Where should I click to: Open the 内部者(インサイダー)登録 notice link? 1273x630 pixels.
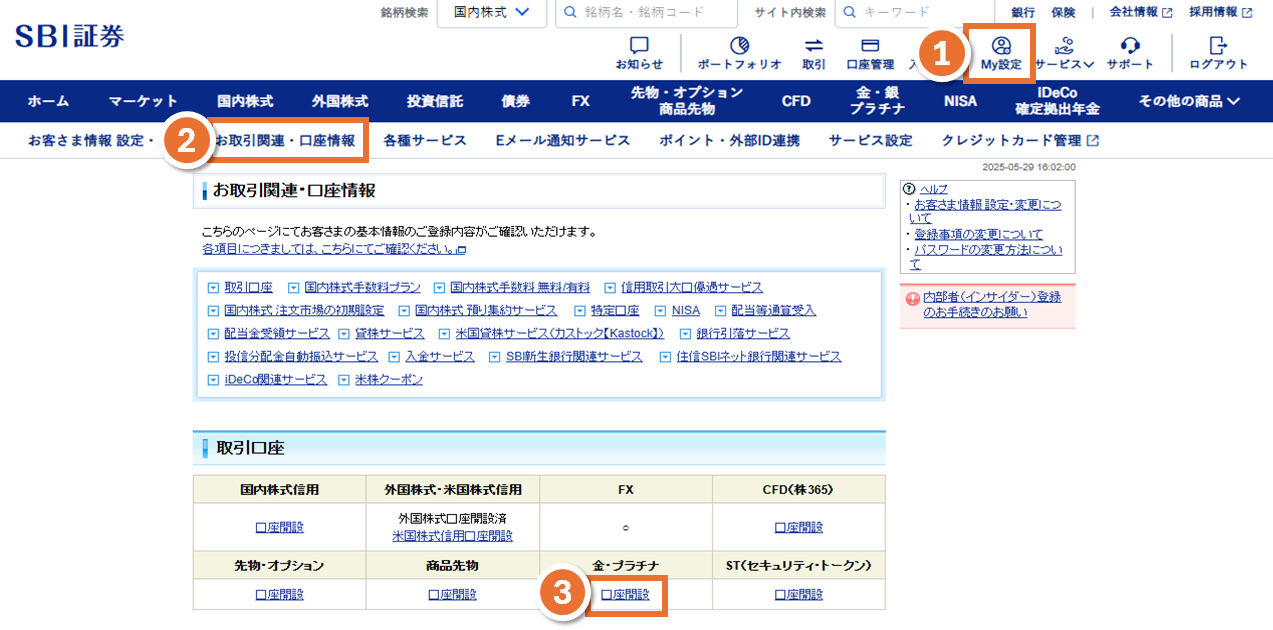point(992,305)
